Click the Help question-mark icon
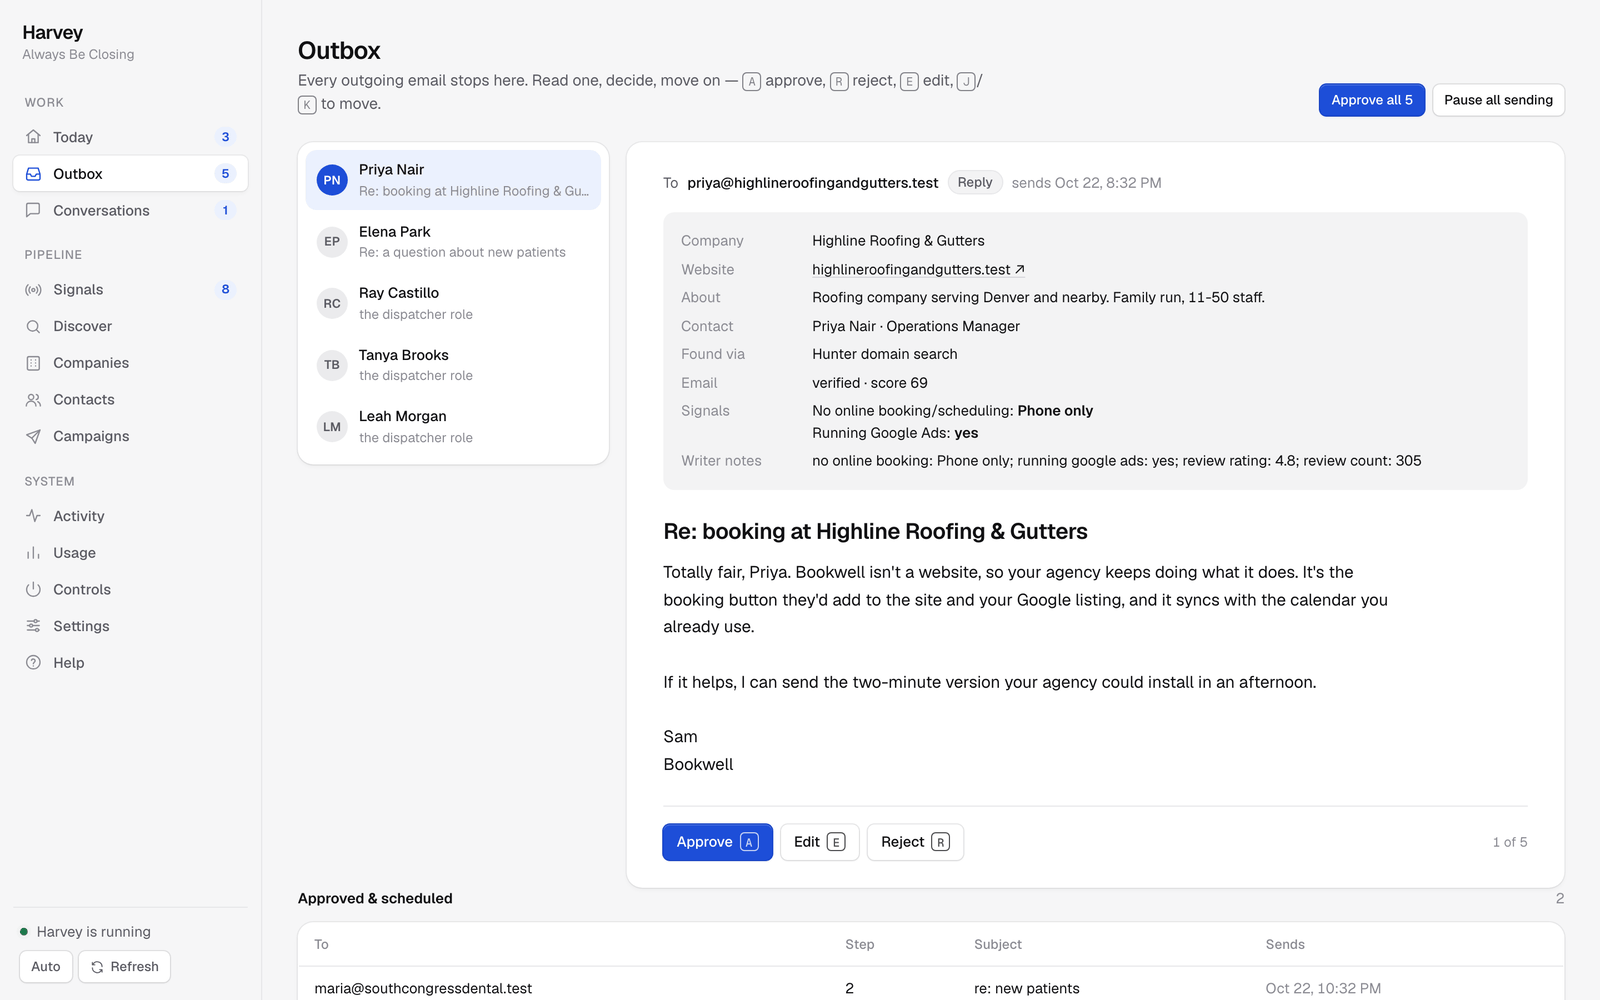Viewport: 1600px width, 1000px height. pyautogui.click(x=33, y=663)
